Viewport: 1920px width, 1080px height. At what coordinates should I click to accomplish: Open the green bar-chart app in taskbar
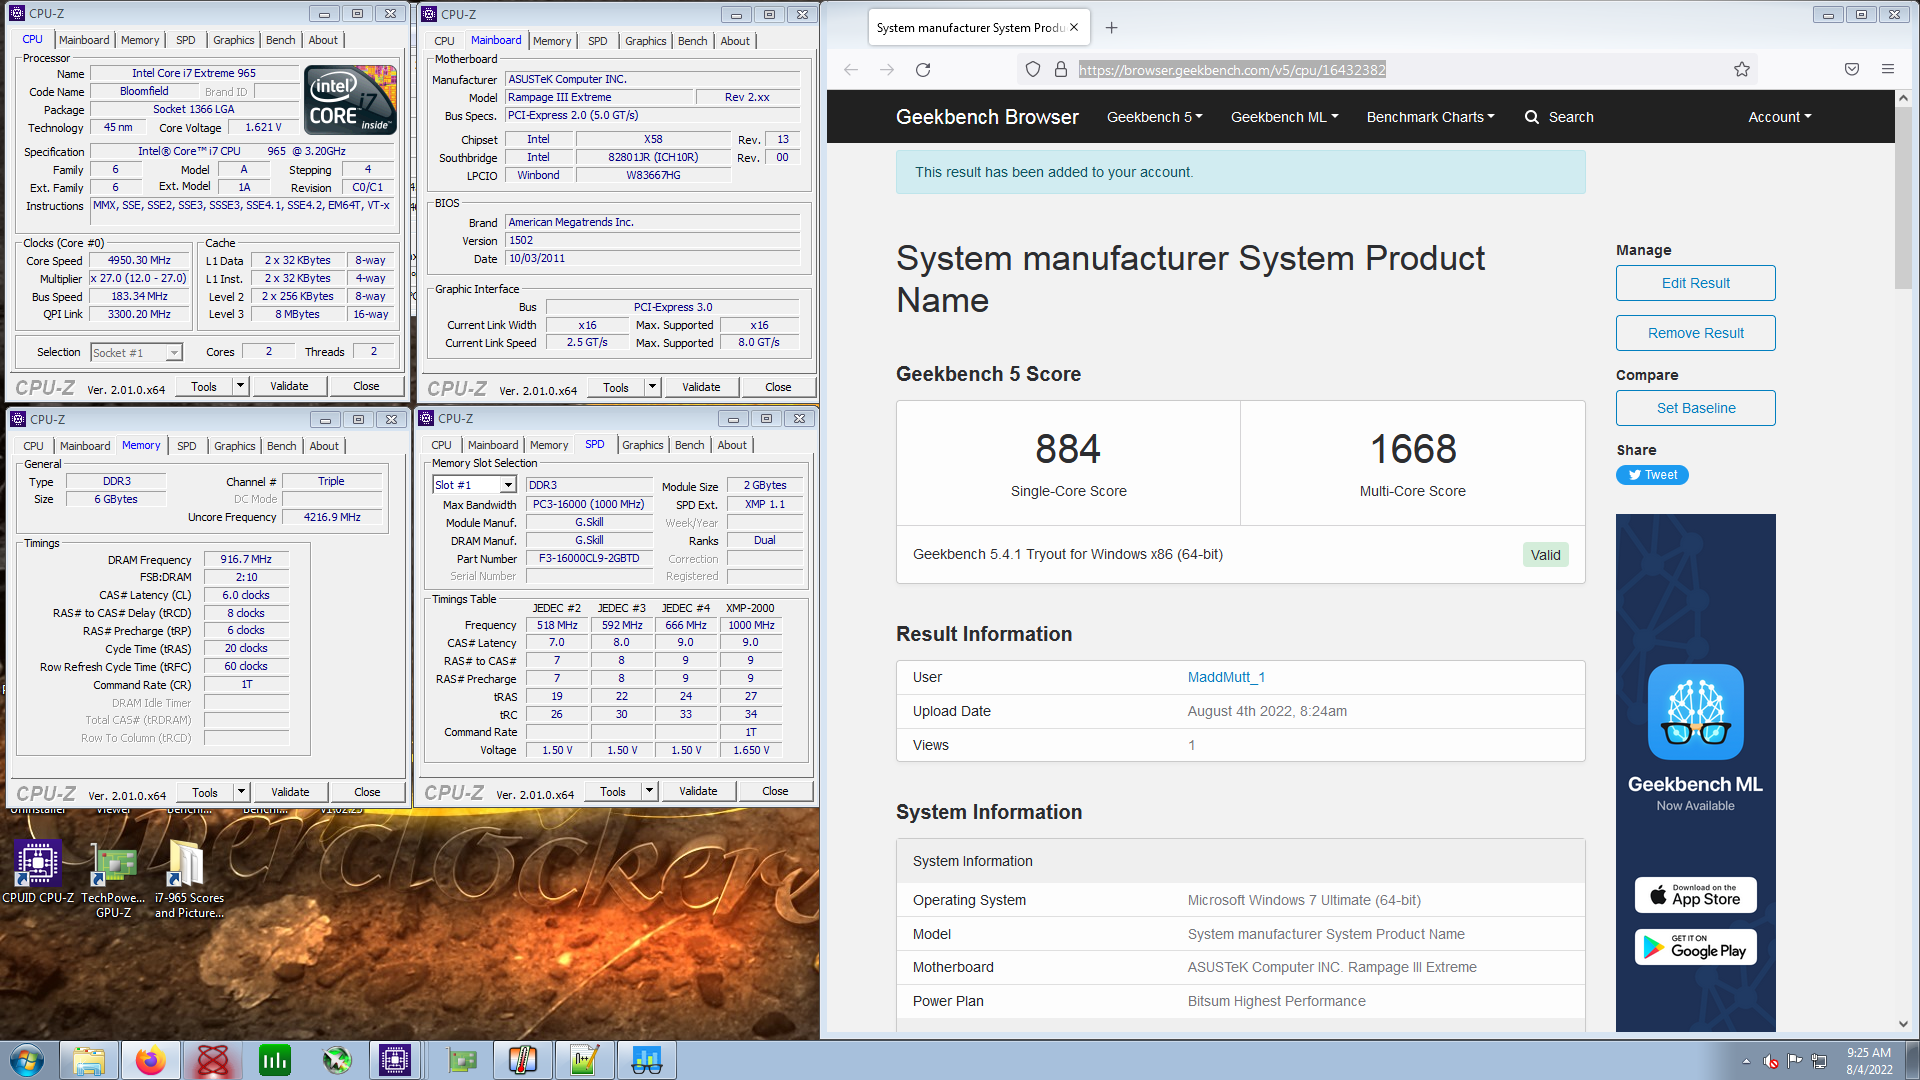pos(275,1060)
